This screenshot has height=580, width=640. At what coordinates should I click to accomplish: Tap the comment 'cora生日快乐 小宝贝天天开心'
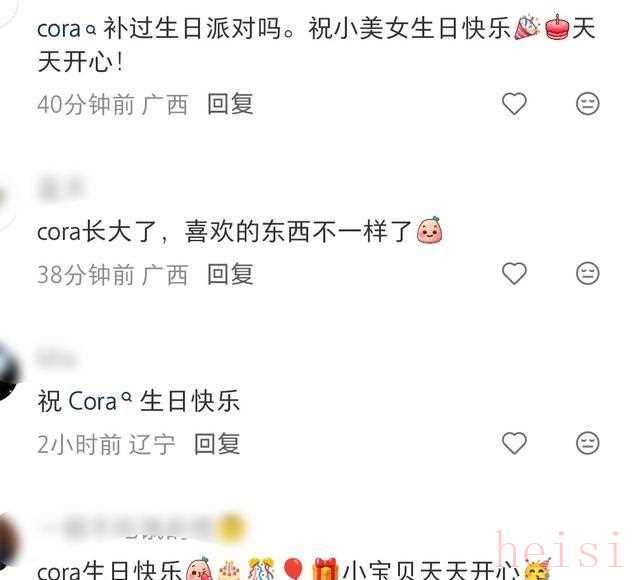tap(294, 569)
